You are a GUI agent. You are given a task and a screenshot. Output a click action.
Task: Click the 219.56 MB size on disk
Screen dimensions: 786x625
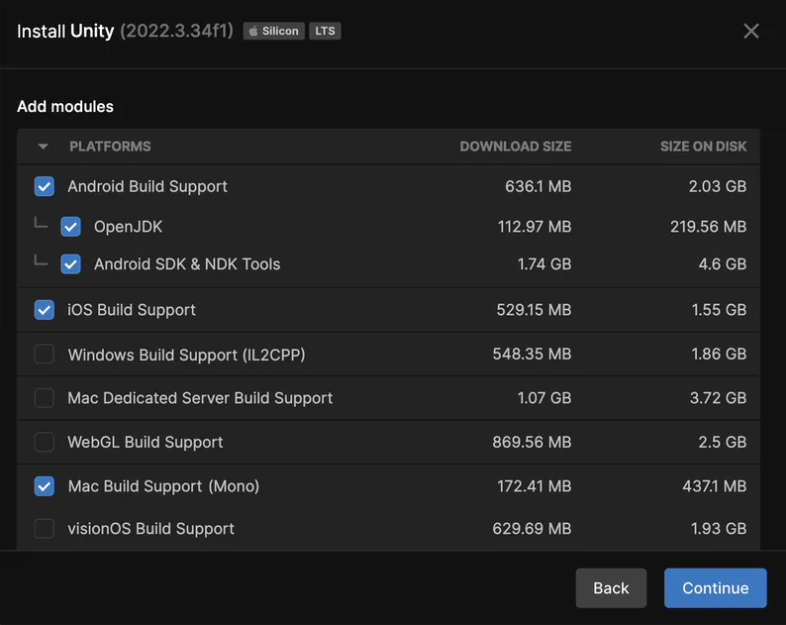tap(708, 227)
